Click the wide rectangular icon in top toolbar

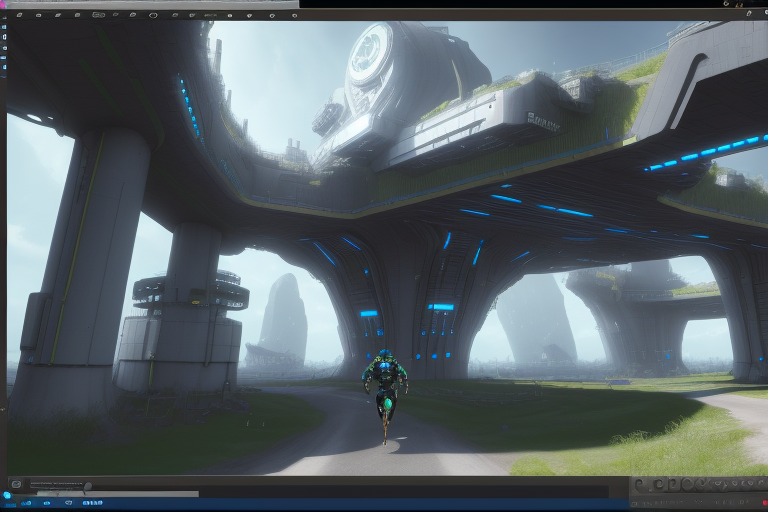[x=98, y=15]
